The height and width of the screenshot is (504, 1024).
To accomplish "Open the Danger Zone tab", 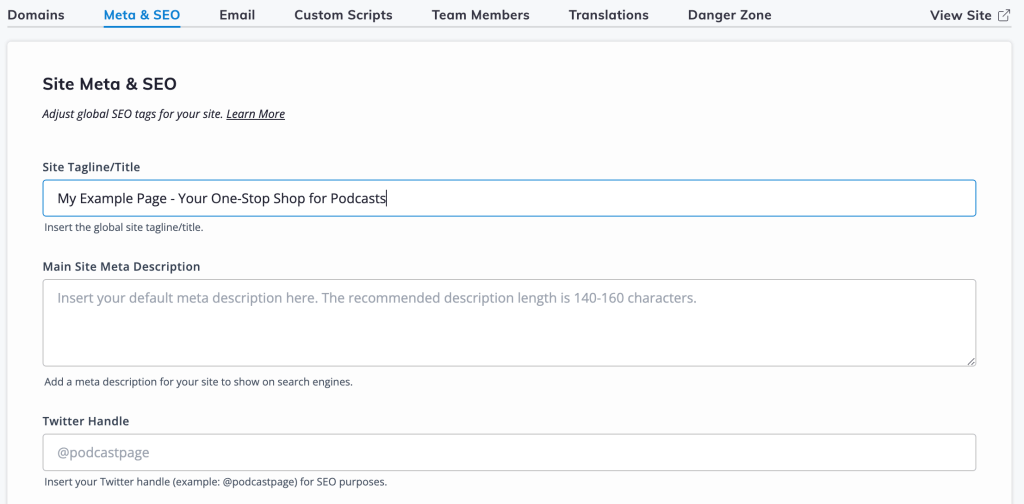I will click(729, 15).
